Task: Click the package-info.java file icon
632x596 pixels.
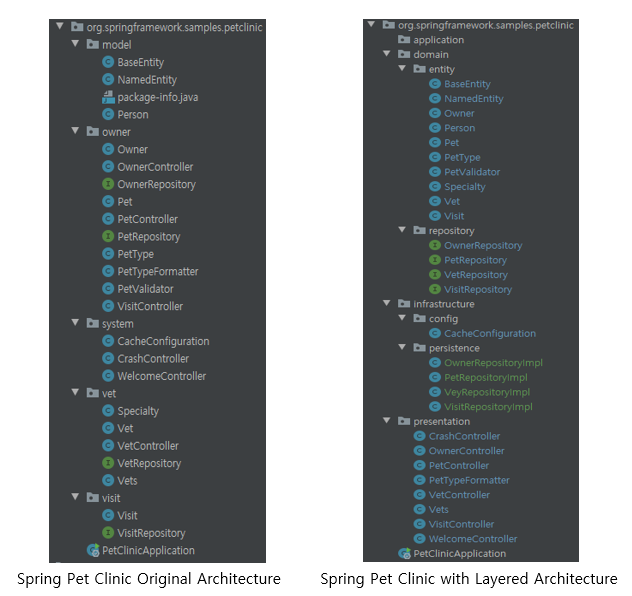Action: coord(108,97)
